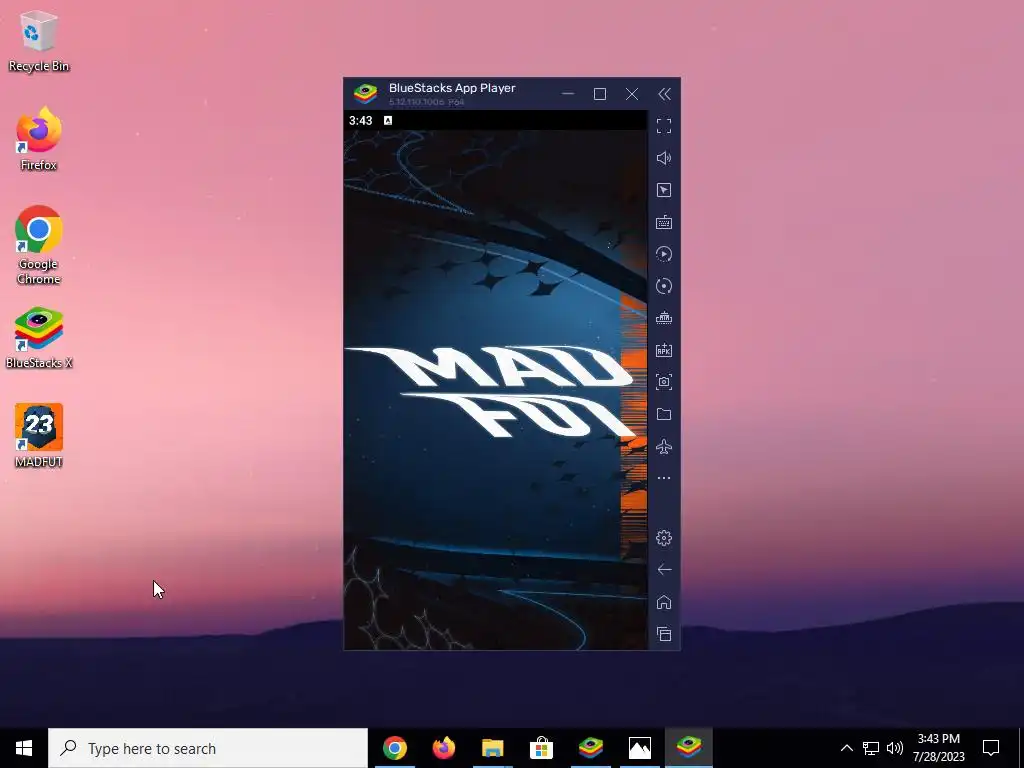Open File Explorer from the taskbar
The height and width of the screenshot is (768, 1024).
[492, 748]
